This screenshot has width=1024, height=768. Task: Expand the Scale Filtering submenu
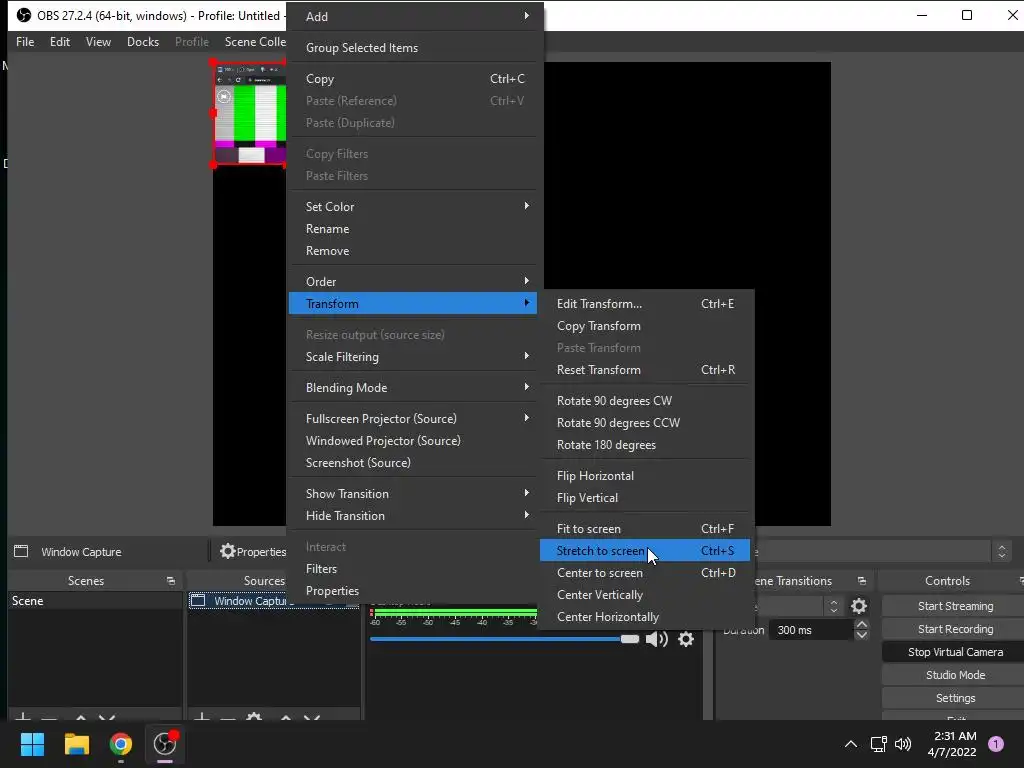pyautogui.click(x=415, y=357)
